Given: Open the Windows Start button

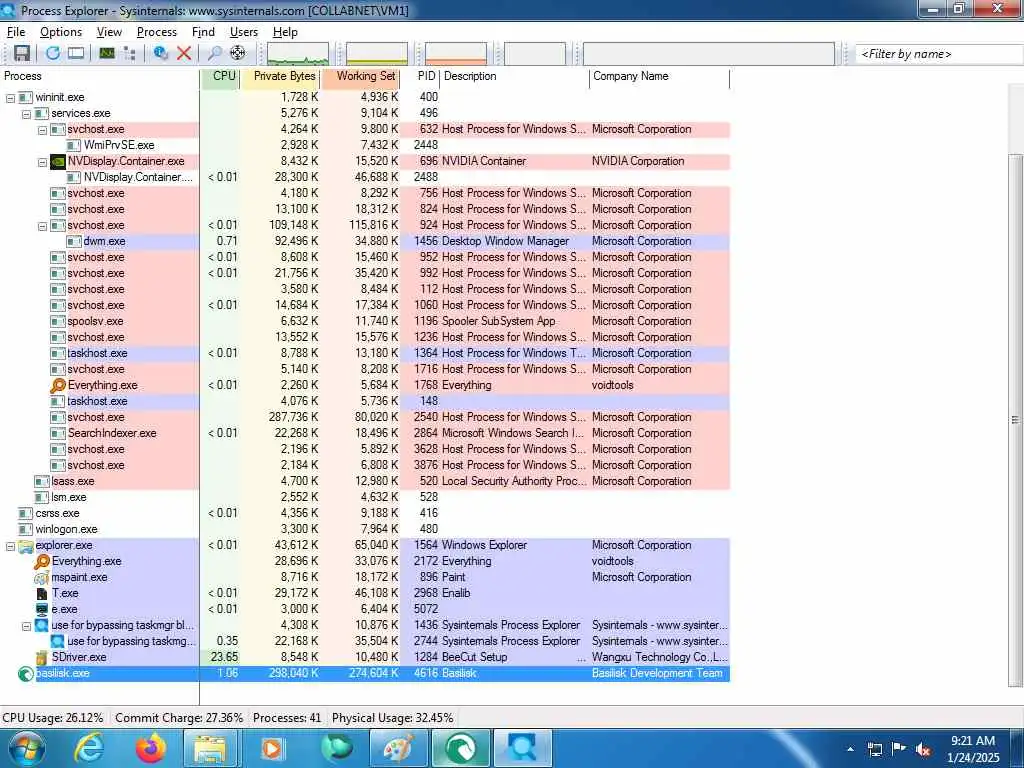Looking at the screenshot, I should [26, 748].
